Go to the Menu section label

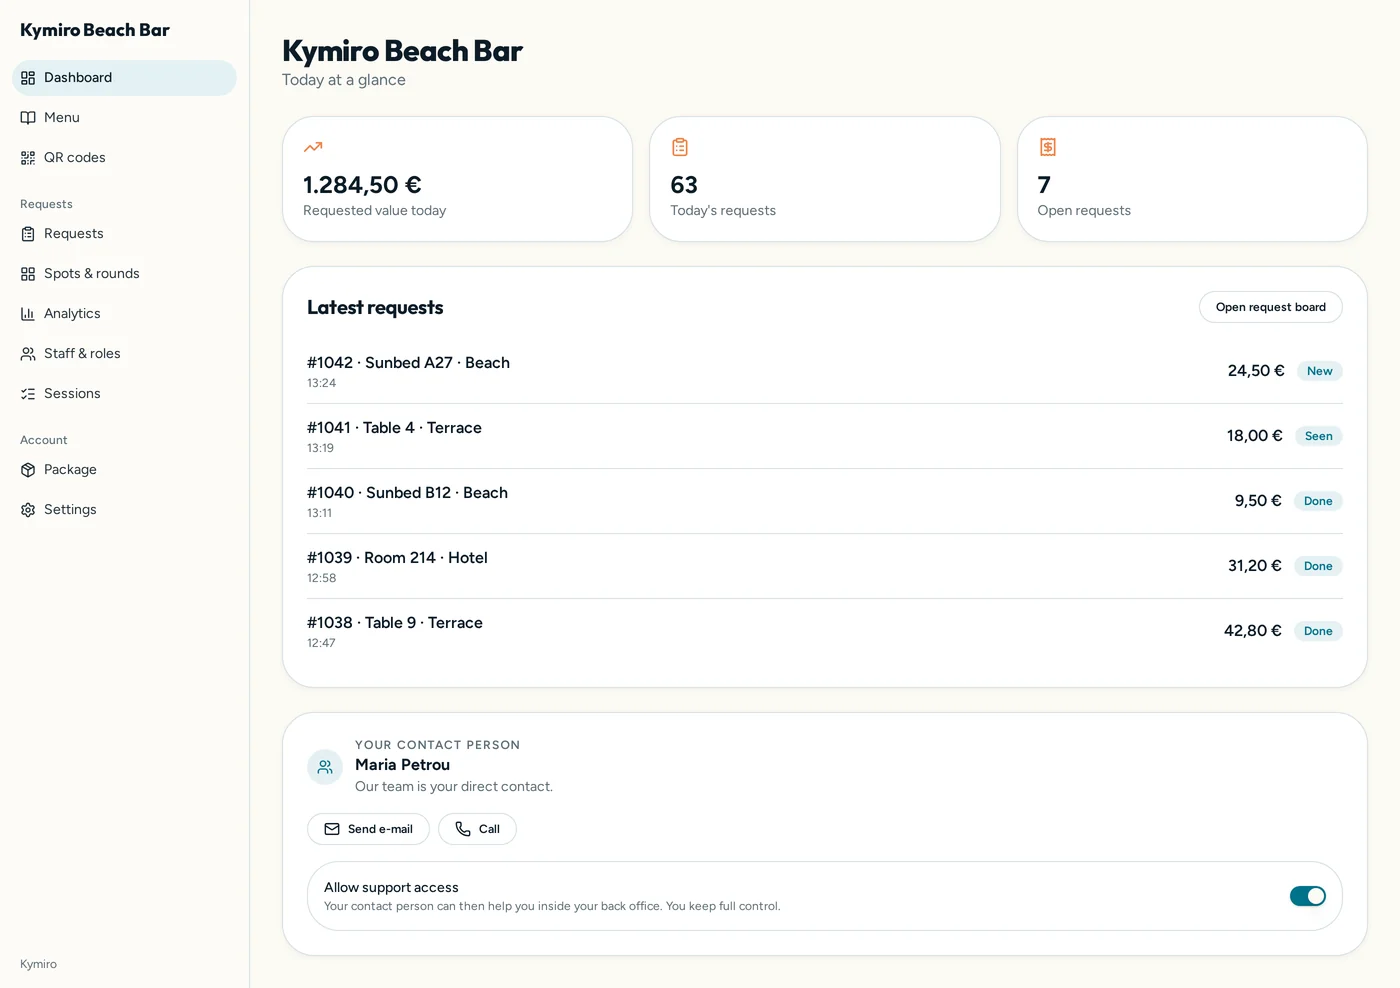(62, 118)
